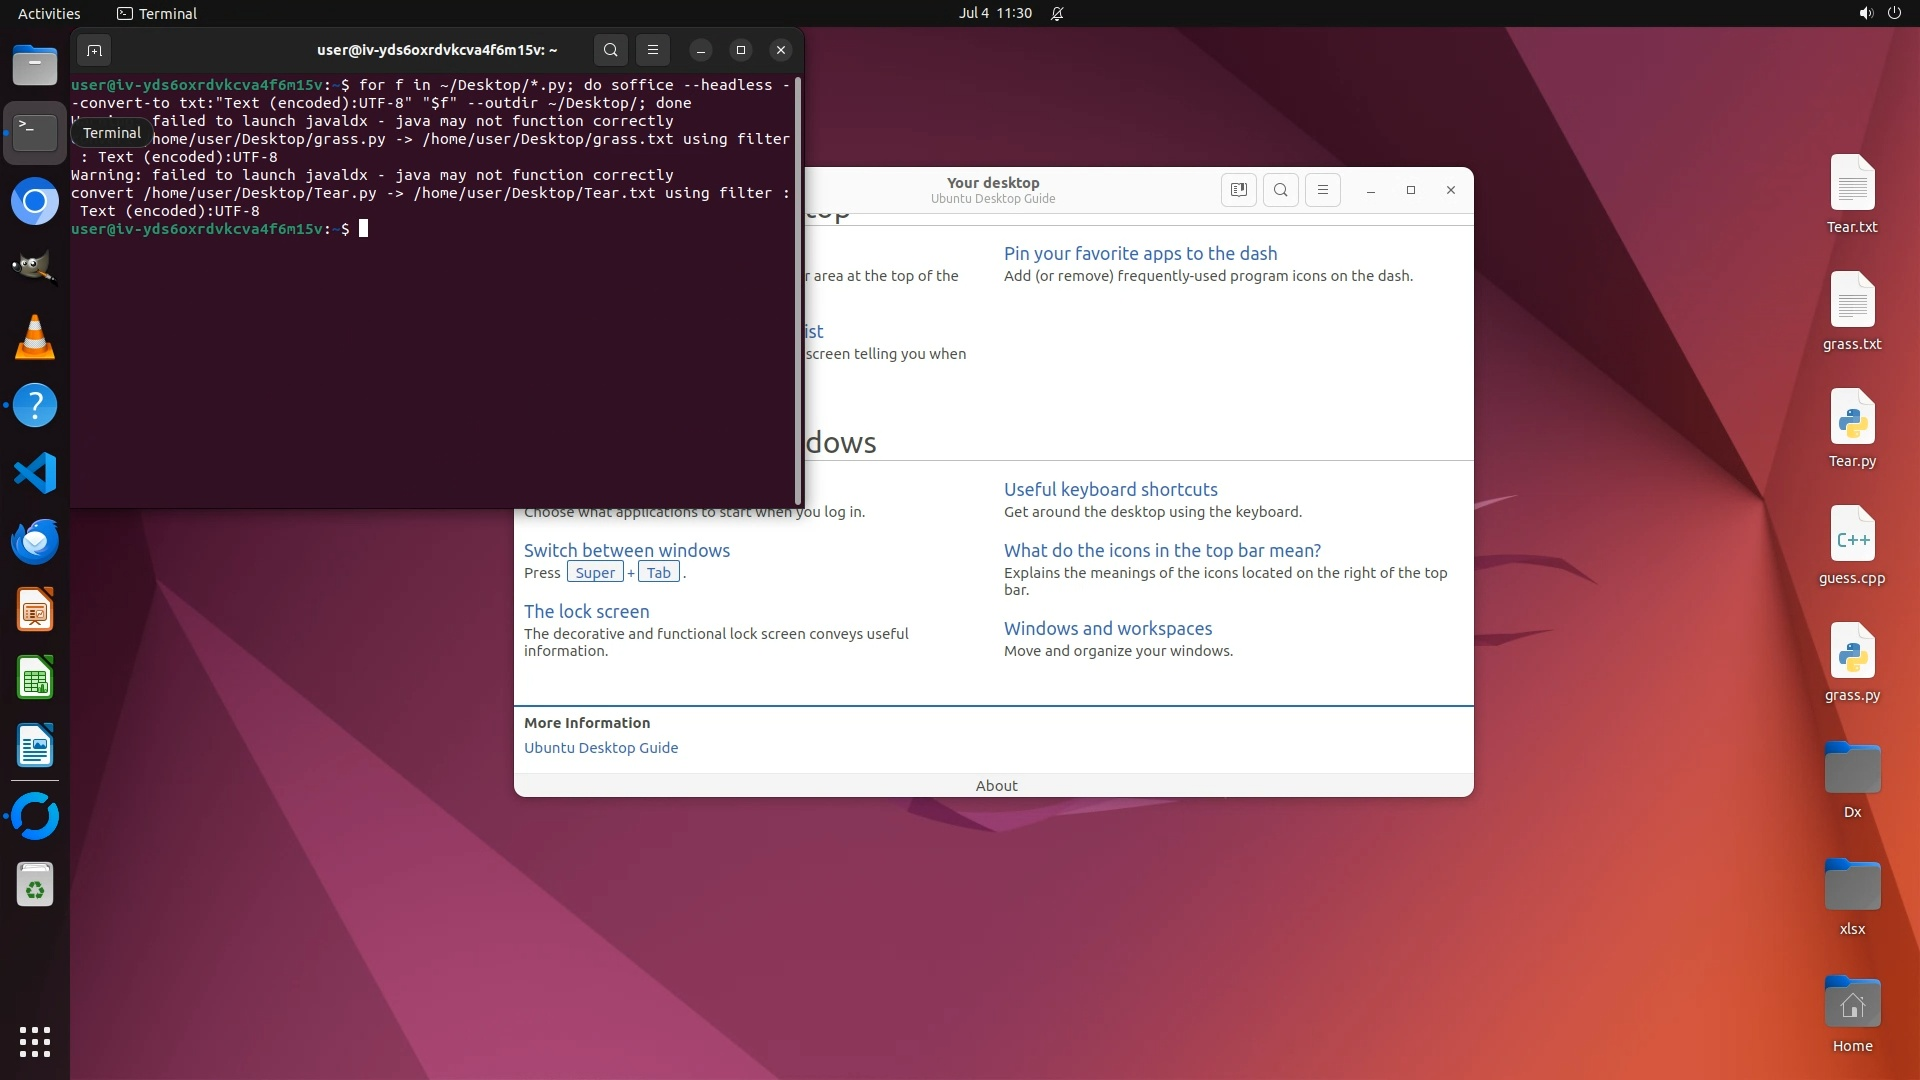Click the Help window search icon
This screenshot has height=1080, width=1920.
1280,190
